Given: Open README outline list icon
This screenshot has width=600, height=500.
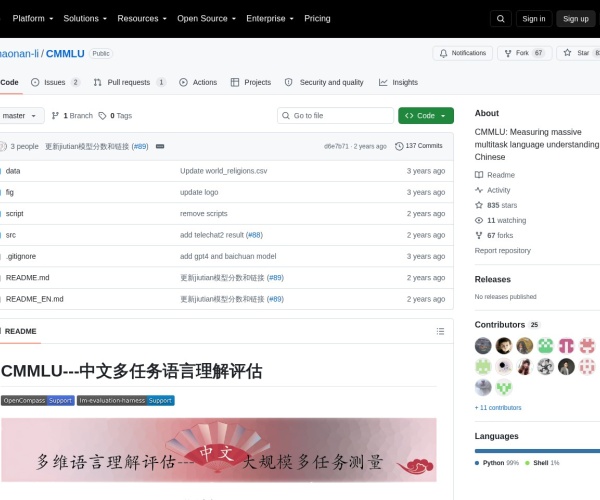Looking at the screenshot, I should [440, 331].
